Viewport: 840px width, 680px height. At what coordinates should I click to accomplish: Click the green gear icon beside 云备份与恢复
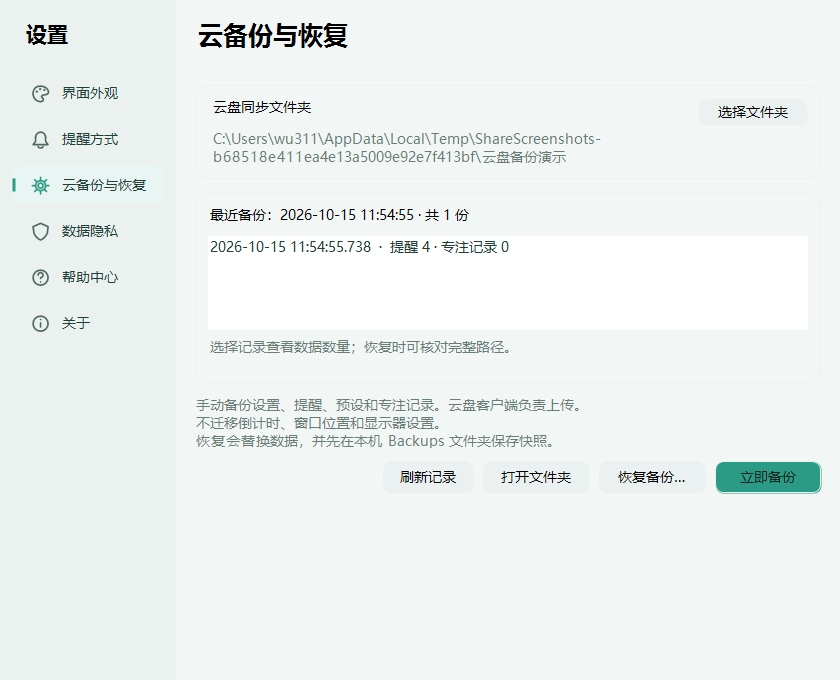(x=40, y=185)
